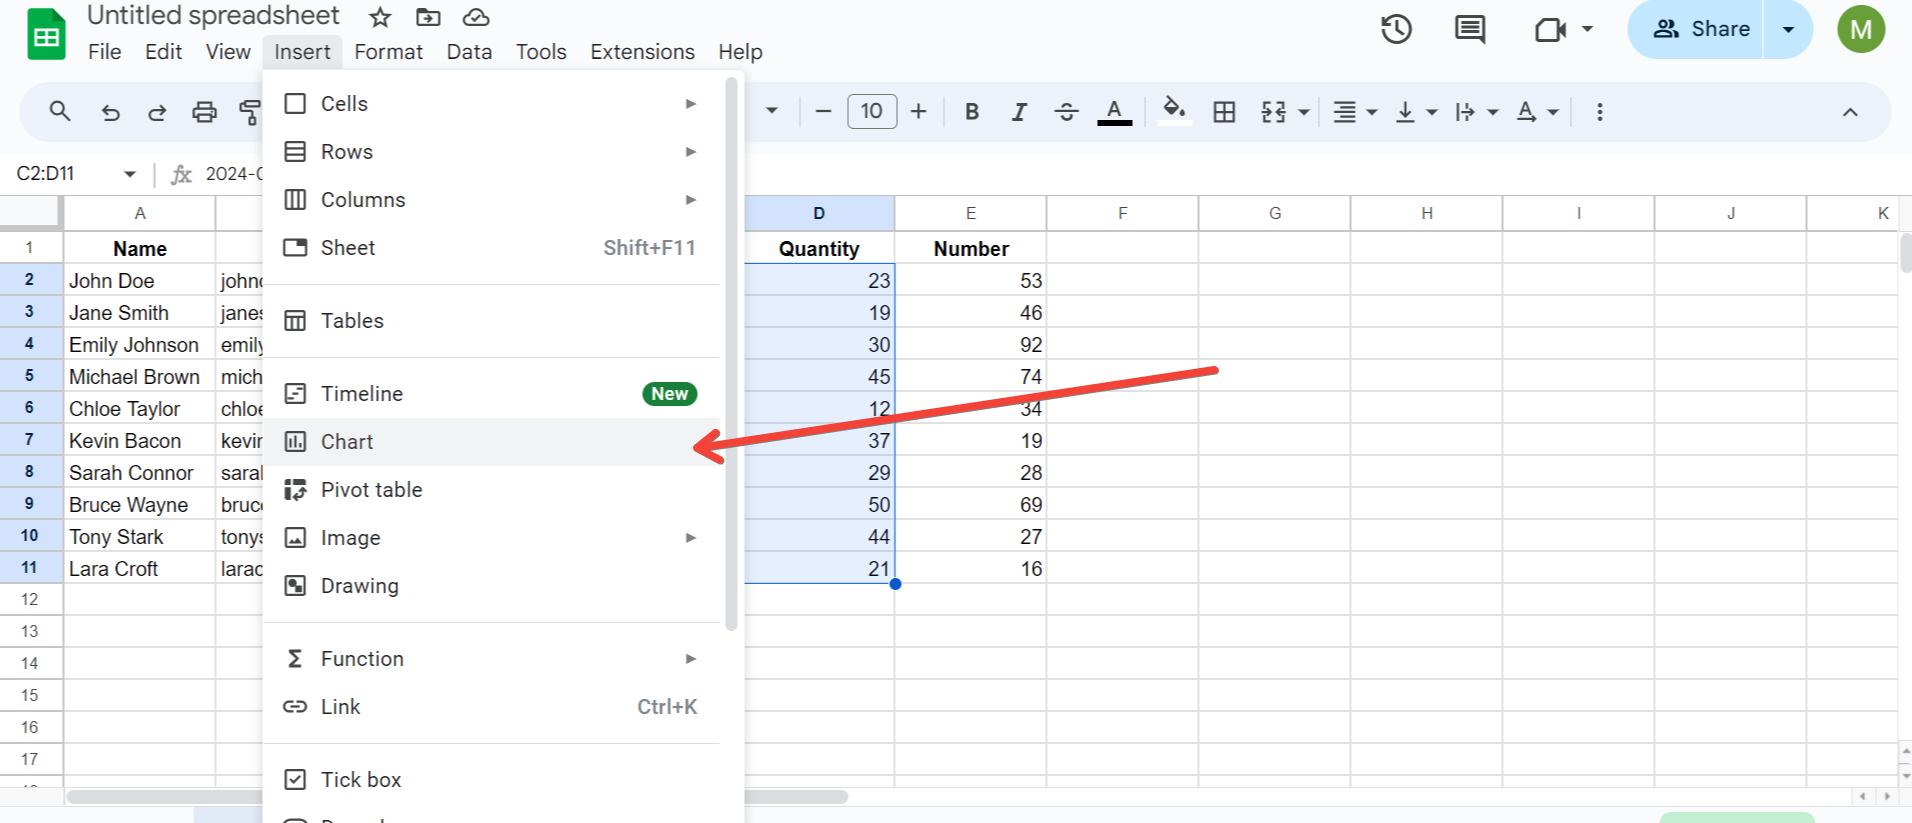
Task: Insert a Tick box
Action: [491, 780]
